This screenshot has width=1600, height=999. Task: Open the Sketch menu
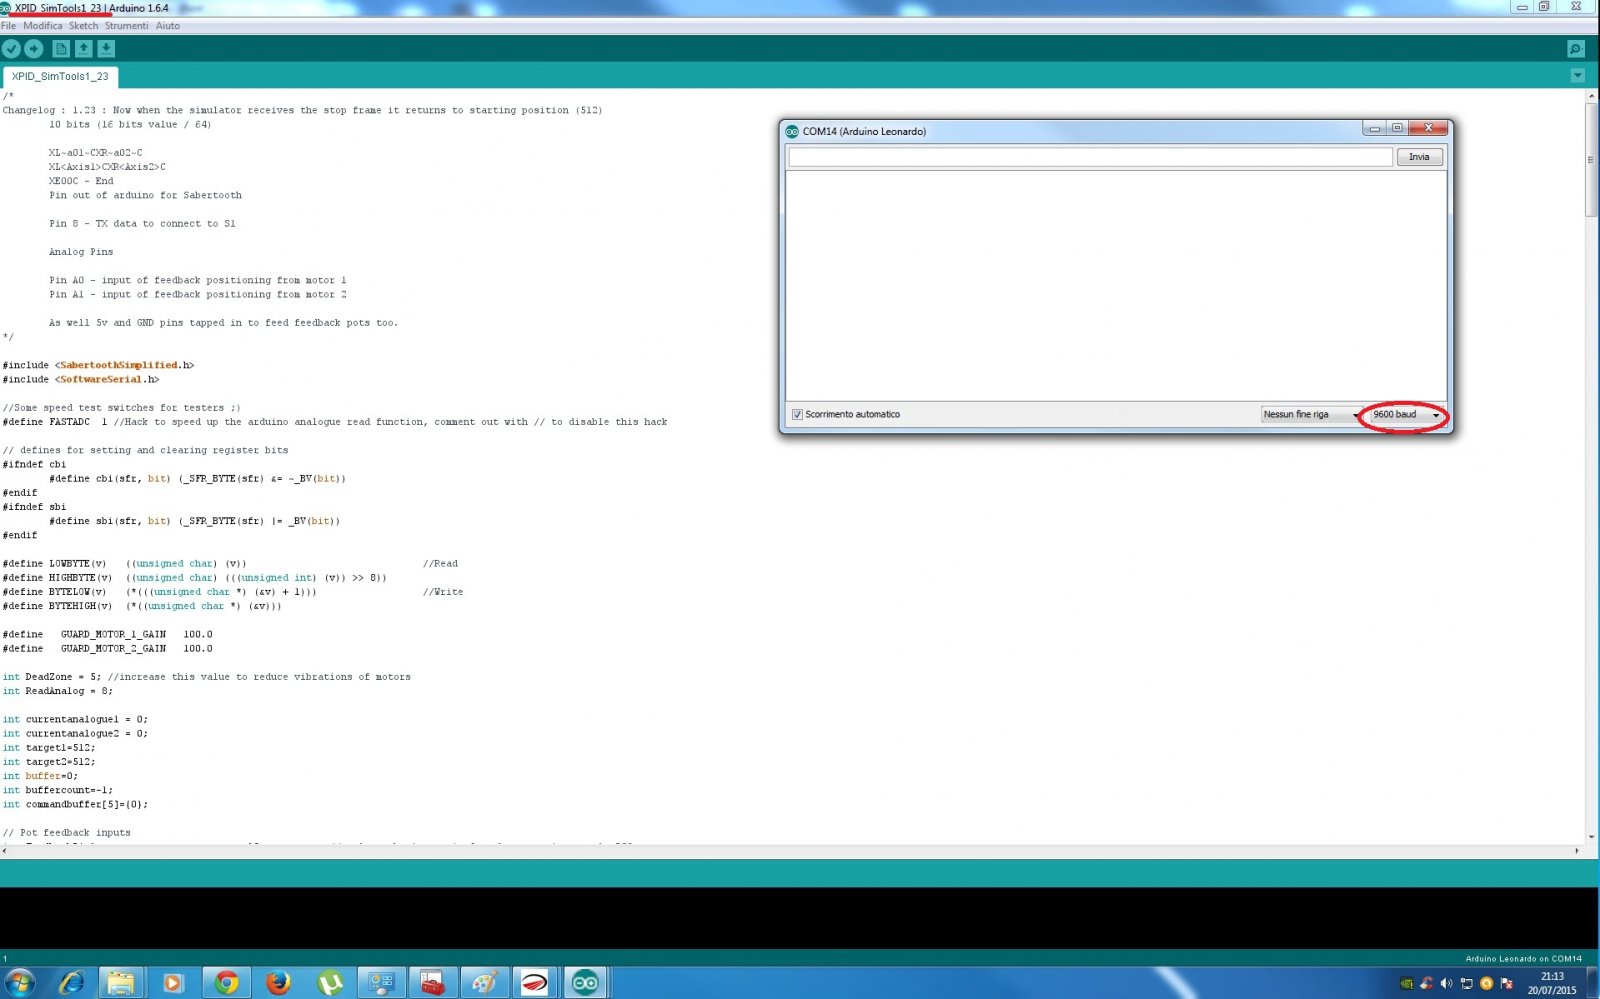(x=84, y=26)
